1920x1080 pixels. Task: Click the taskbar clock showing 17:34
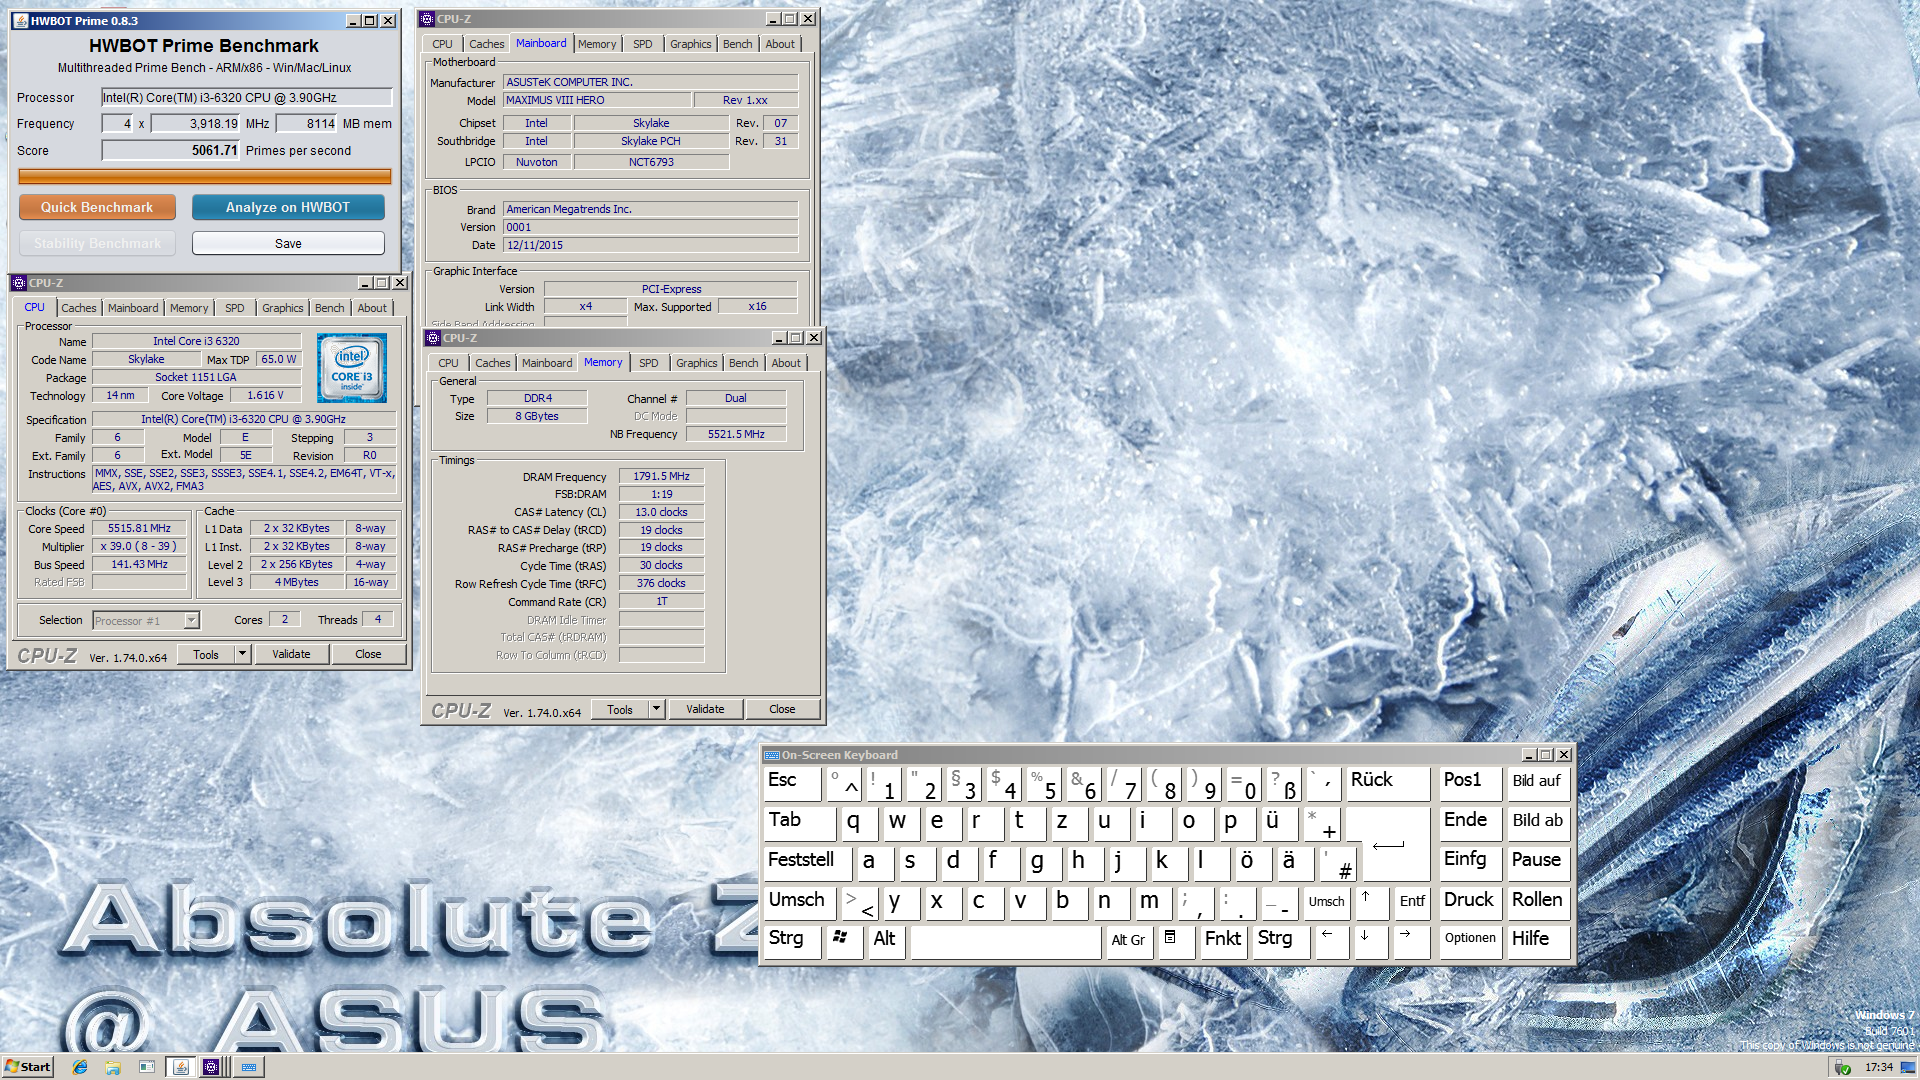point(1879,1067)
